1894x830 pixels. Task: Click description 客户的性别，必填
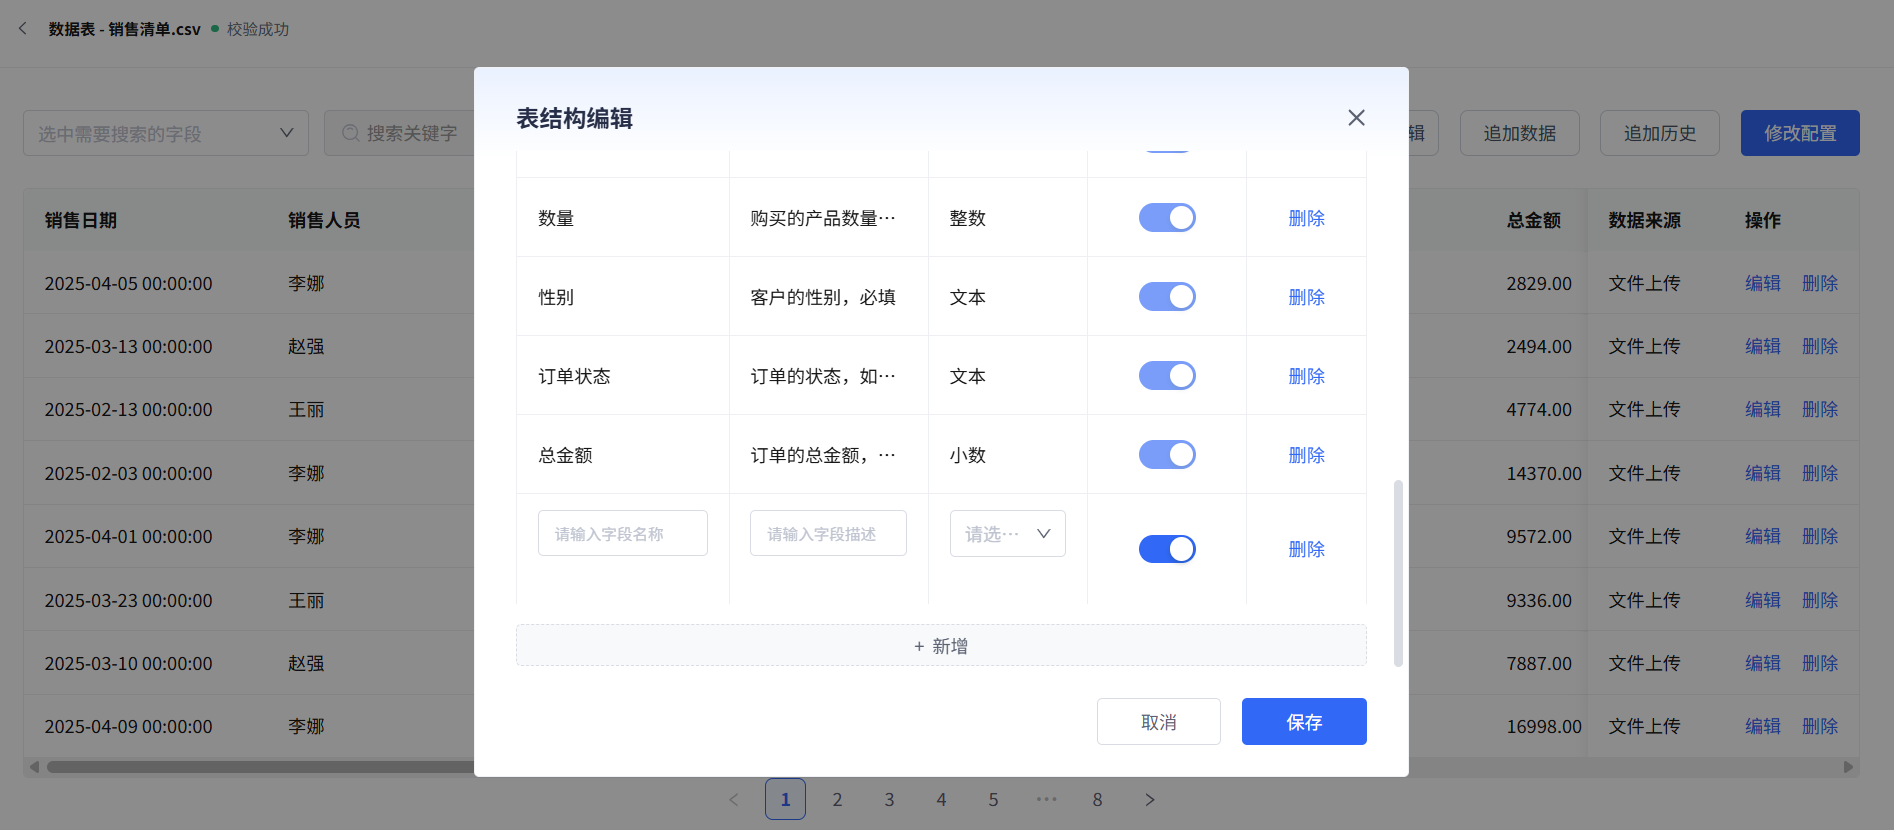click(823, 297)
